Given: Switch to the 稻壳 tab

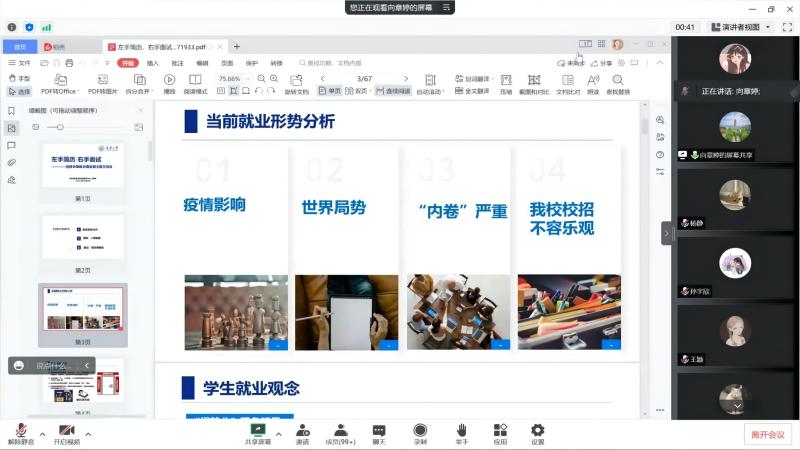Looking at the screenshot, I should pyautogui.click(x=55, y=47).
